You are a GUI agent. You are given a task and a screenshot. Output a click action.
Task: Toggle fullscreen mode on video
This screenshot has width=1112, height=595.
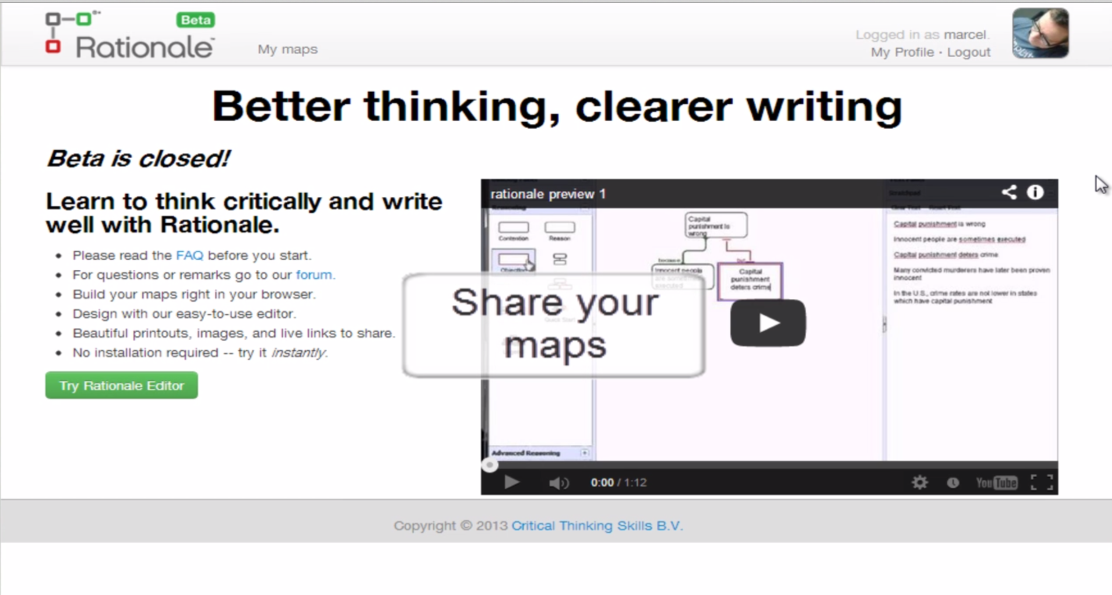click(x=1041, y=483)
